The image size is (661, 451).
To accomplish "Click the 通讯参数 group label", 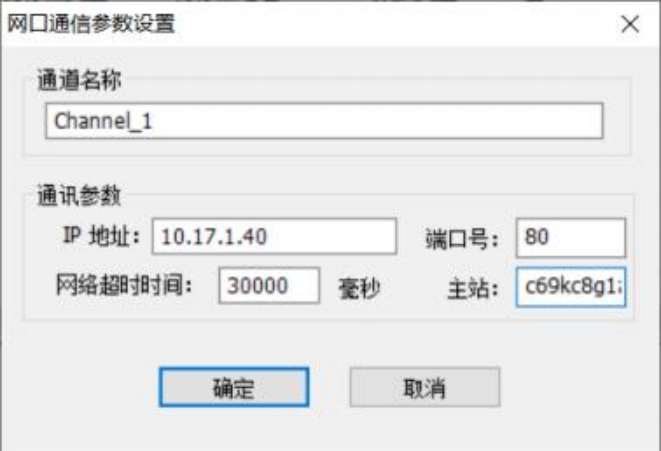I will point(79,196).
